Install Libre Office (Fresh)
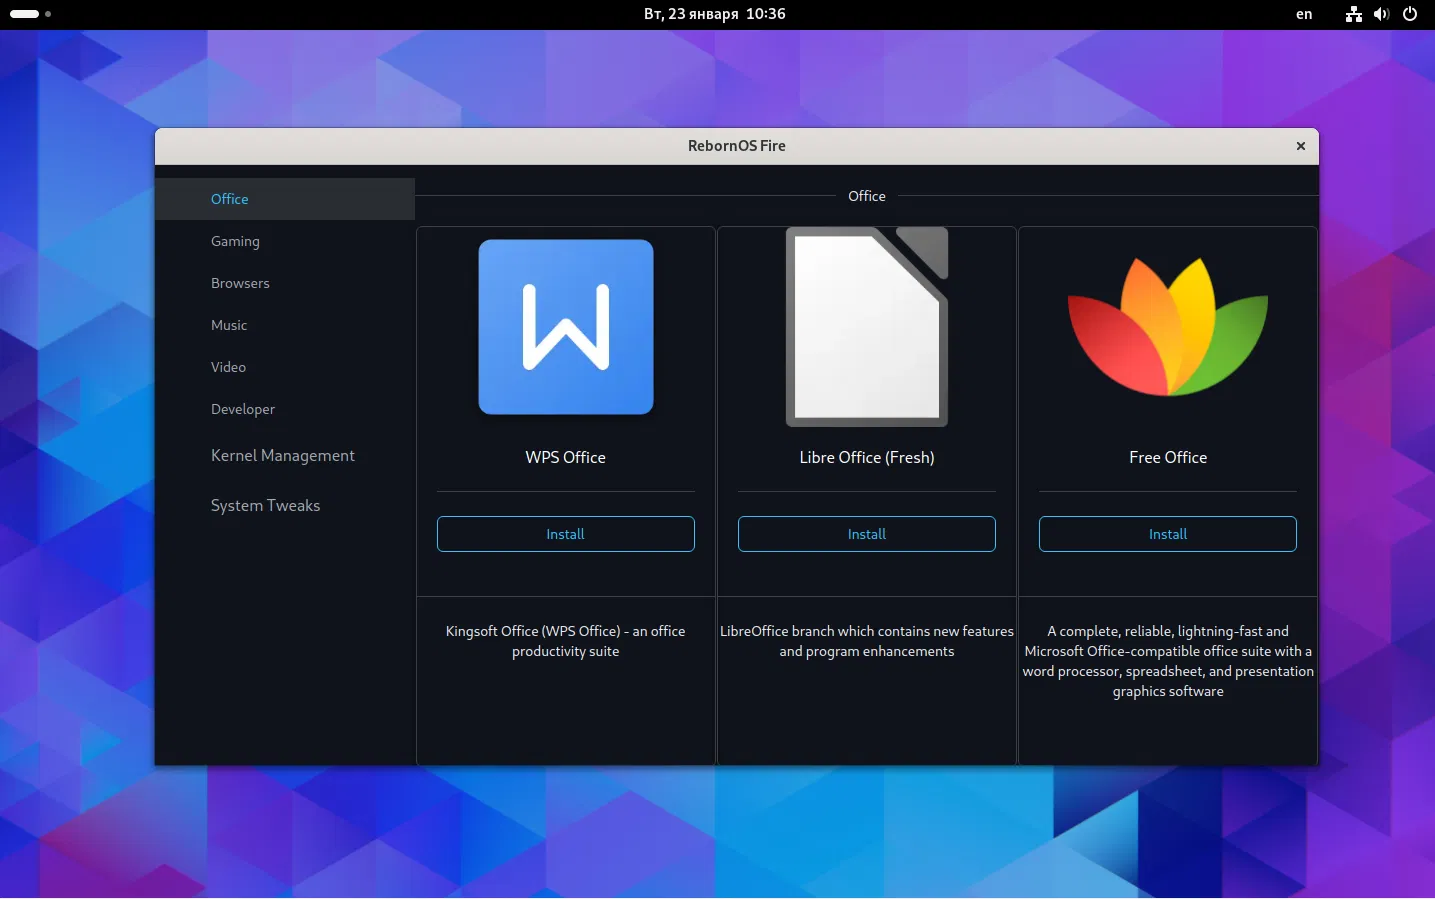1435x899 pixels. pyautogui.click(x=867, y=534)
